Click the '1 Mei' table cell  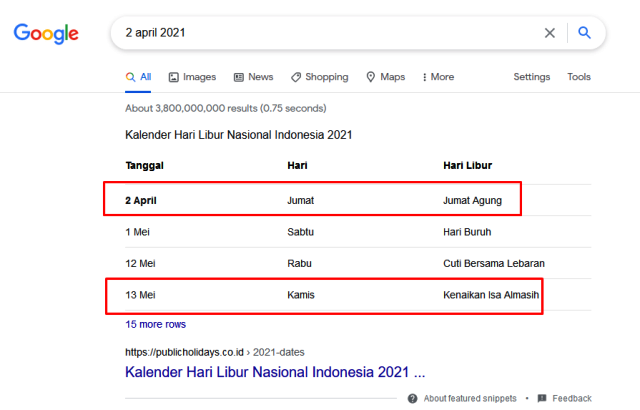(138, 232)
